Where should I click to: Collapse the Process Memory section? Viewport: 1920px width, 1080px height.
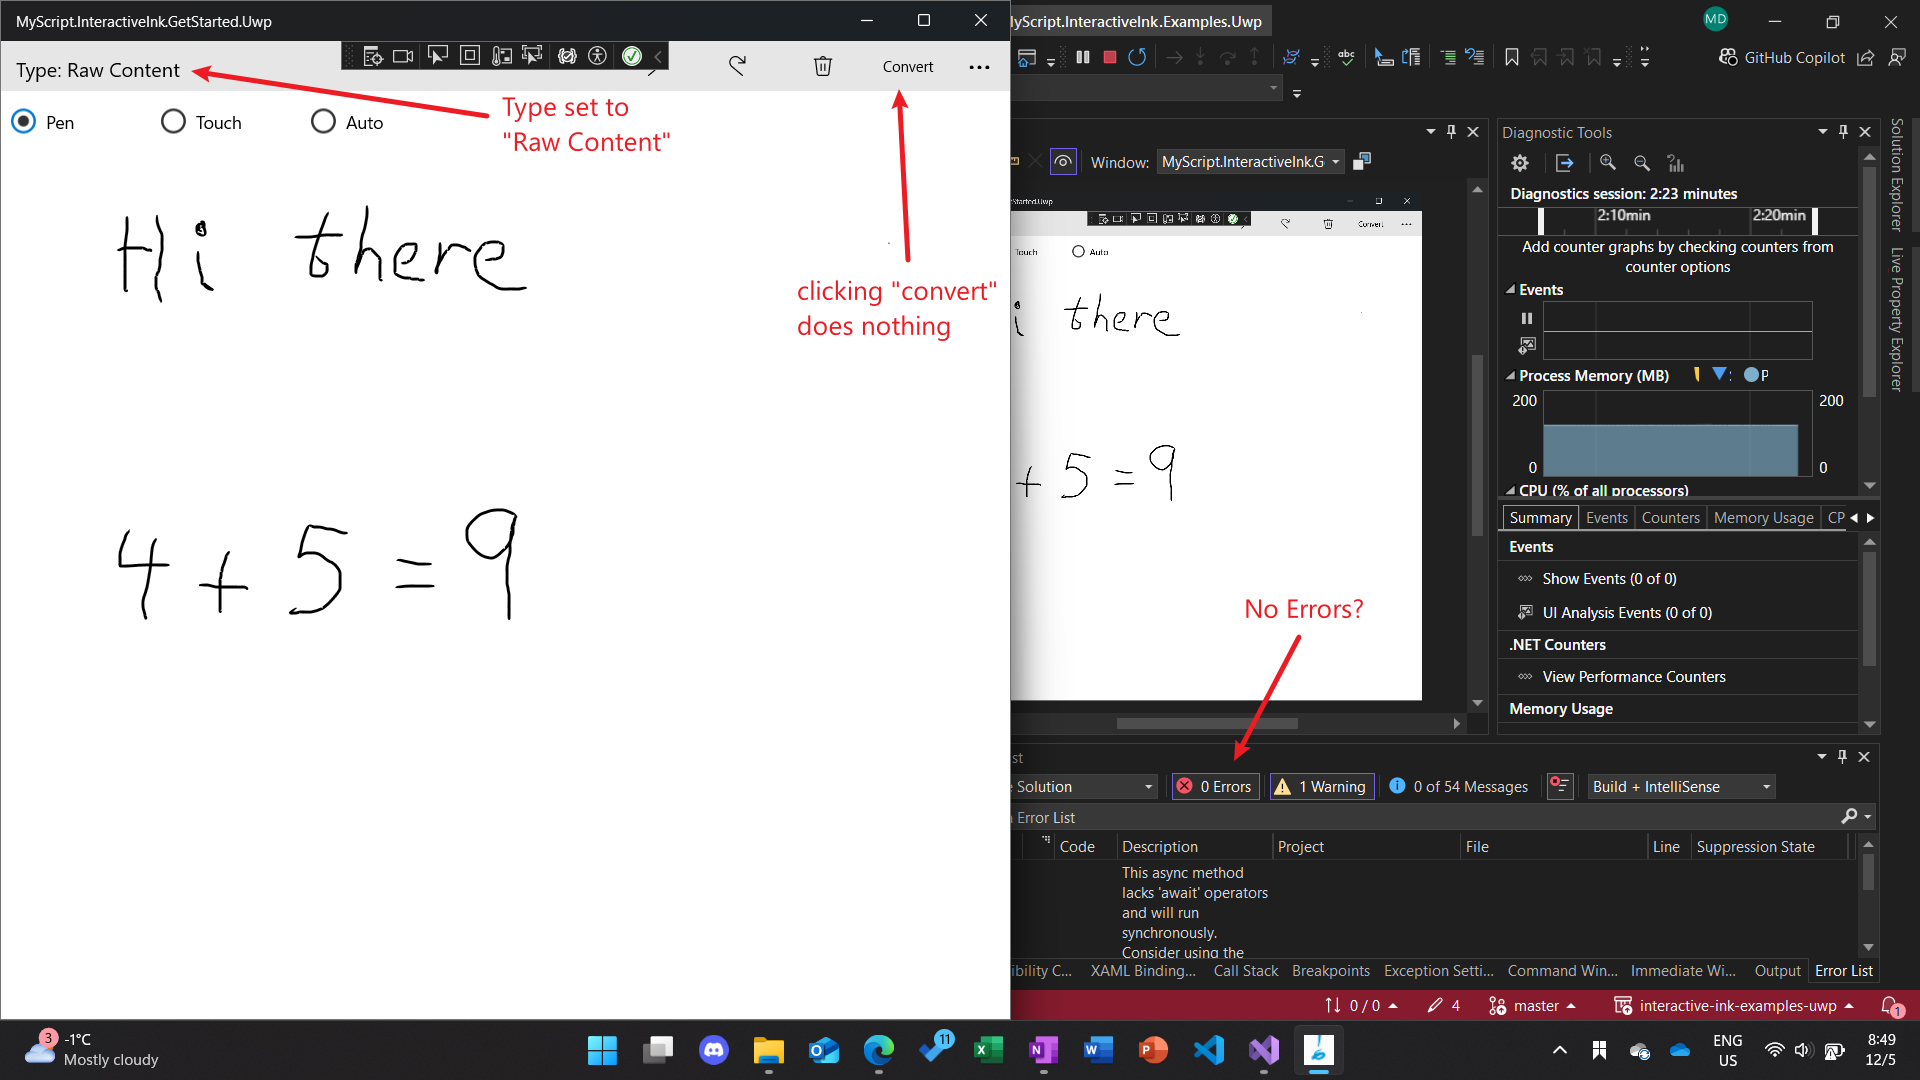[1510, 376]
